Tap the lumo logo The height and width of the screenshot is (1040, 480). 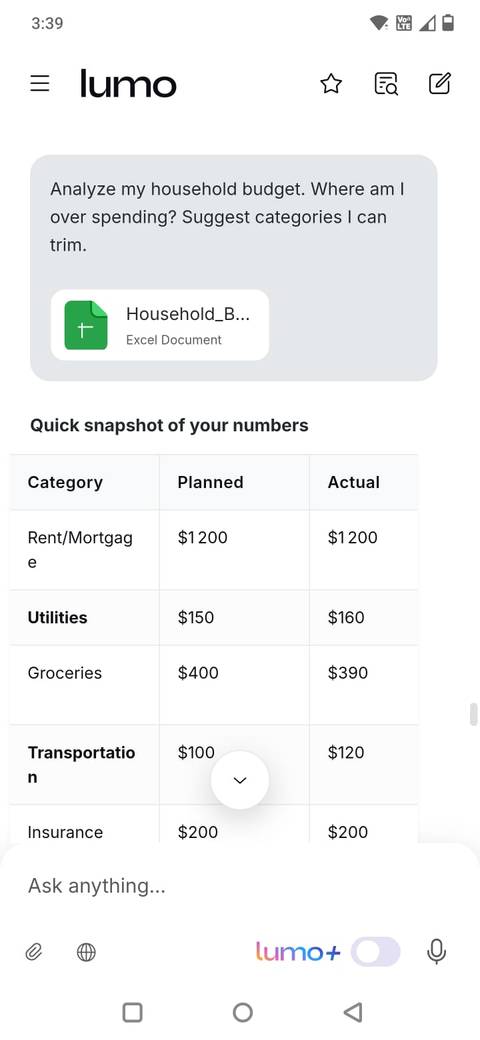coord(128,84)
